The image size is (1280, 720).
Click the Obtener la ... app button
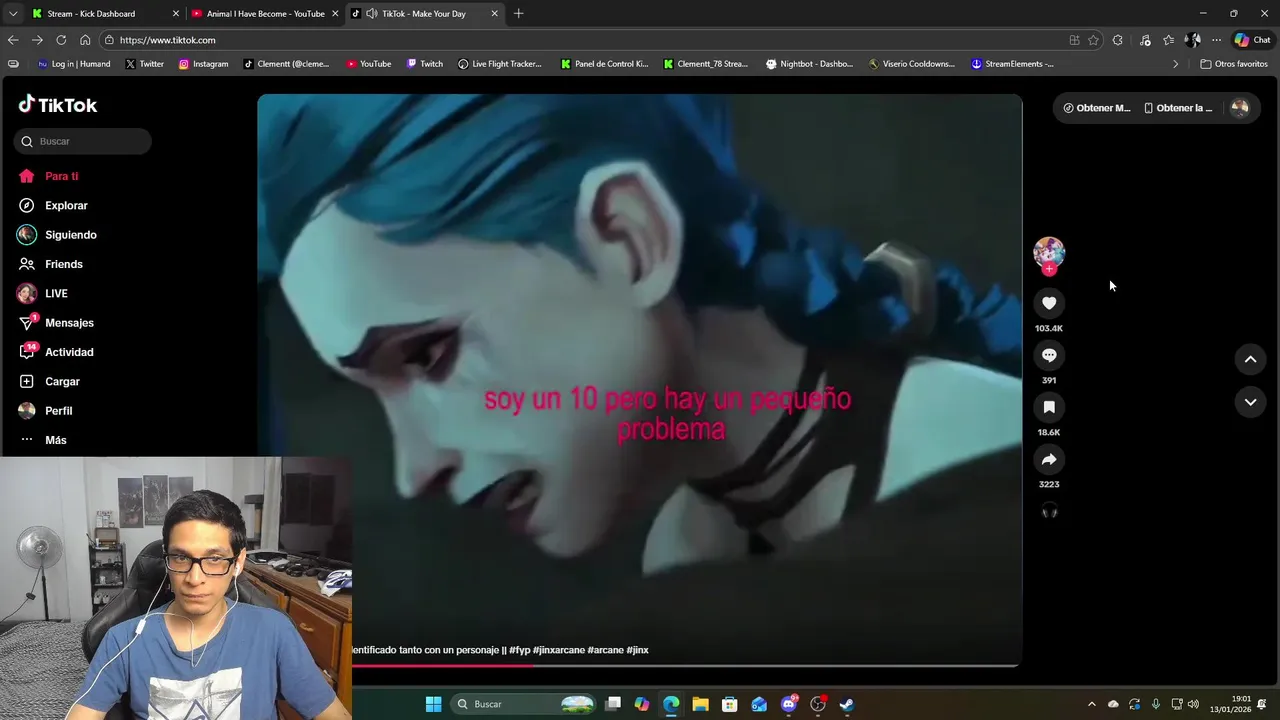click(x=1178, y=108)
